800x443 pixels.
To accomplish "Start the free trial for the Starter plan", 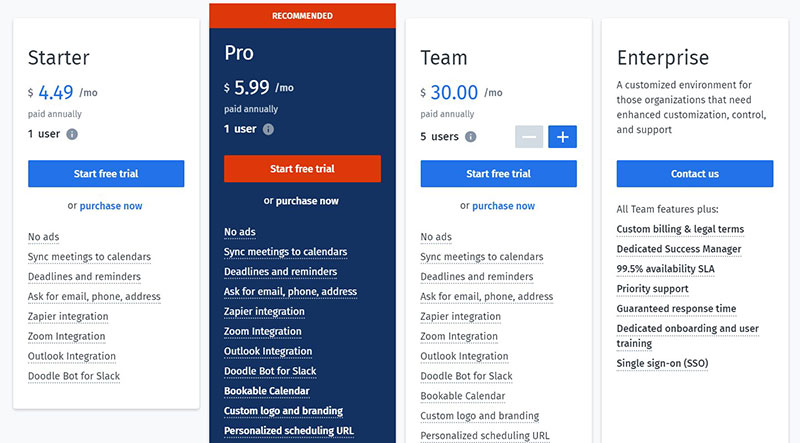I will tap(106, 174).
